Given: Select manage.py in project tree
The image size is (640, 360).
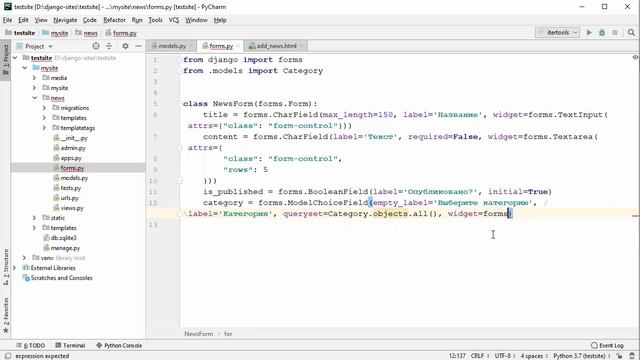Looking at the screenshot, I should (65, 248).
